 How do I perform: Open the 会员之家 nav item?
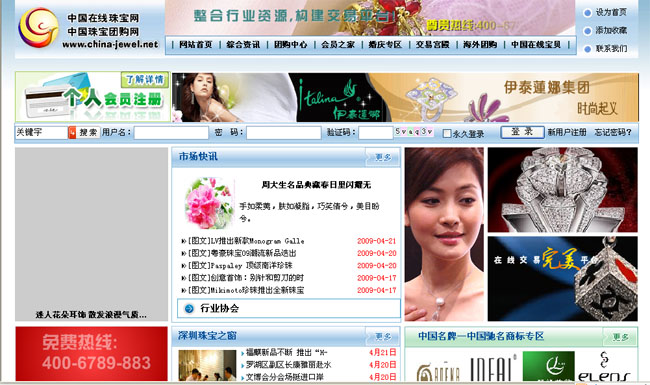click(338, 45)
